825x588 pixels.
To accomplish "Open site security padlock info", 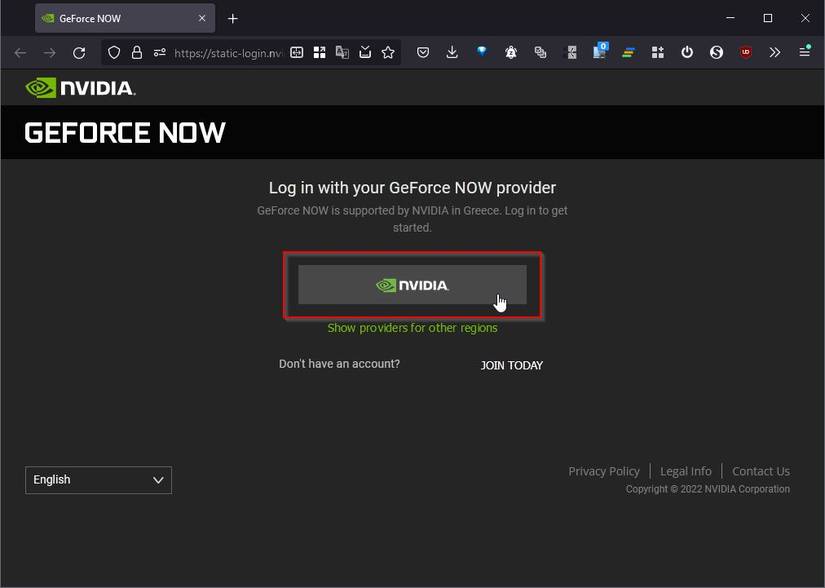I will pos(137,53).
